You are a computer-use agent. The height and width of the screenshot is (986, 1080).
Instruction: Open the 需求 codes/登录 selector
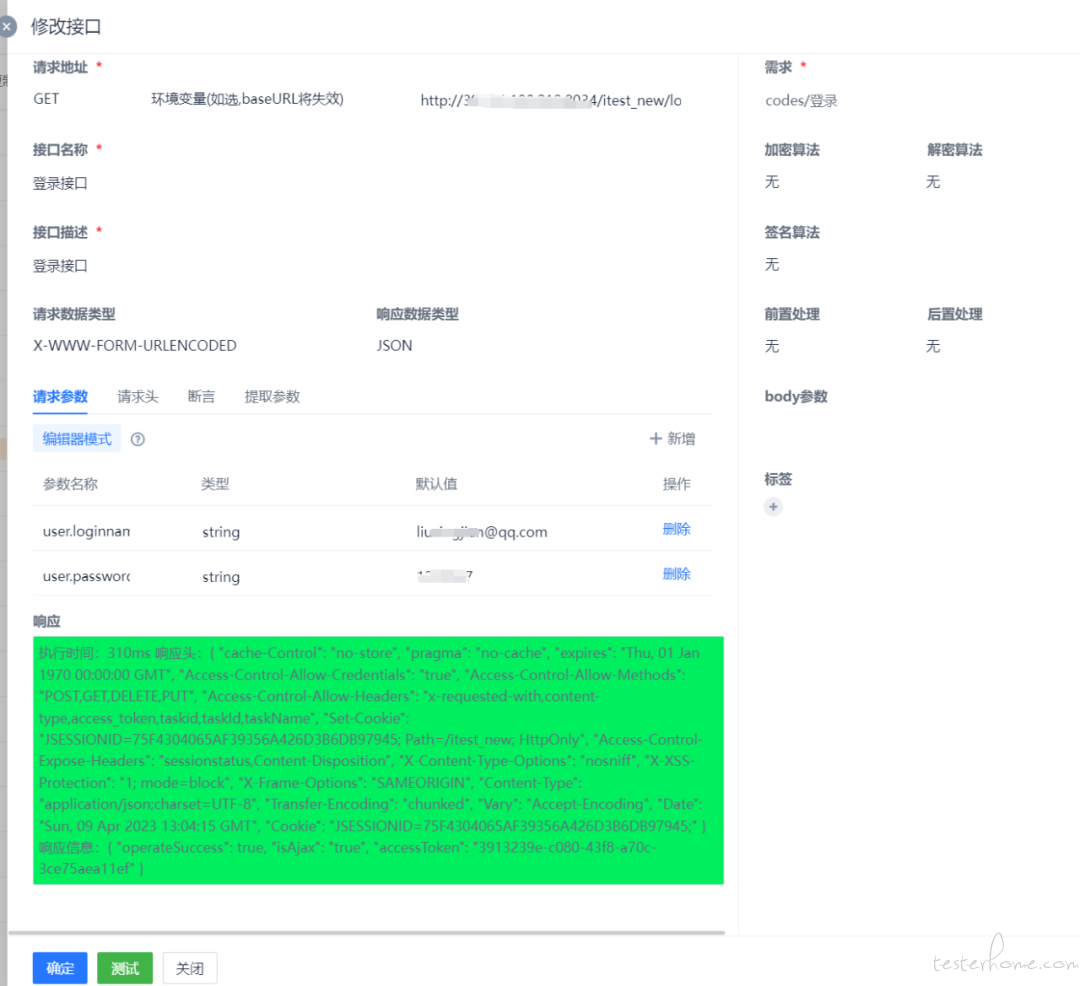[x=900, y=101]
